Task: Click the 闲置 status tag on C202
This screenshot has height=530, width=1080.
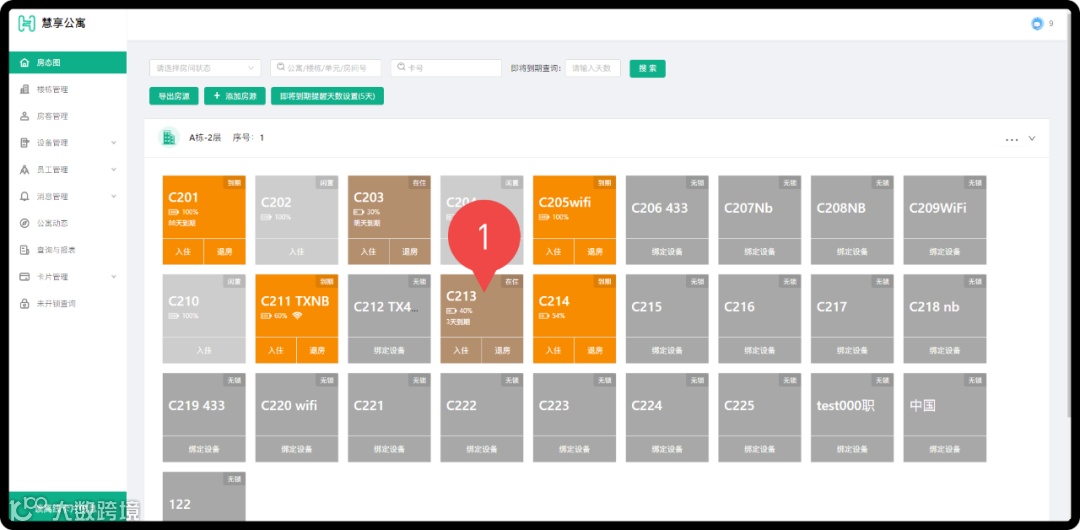Action: [x=326, y=183]
